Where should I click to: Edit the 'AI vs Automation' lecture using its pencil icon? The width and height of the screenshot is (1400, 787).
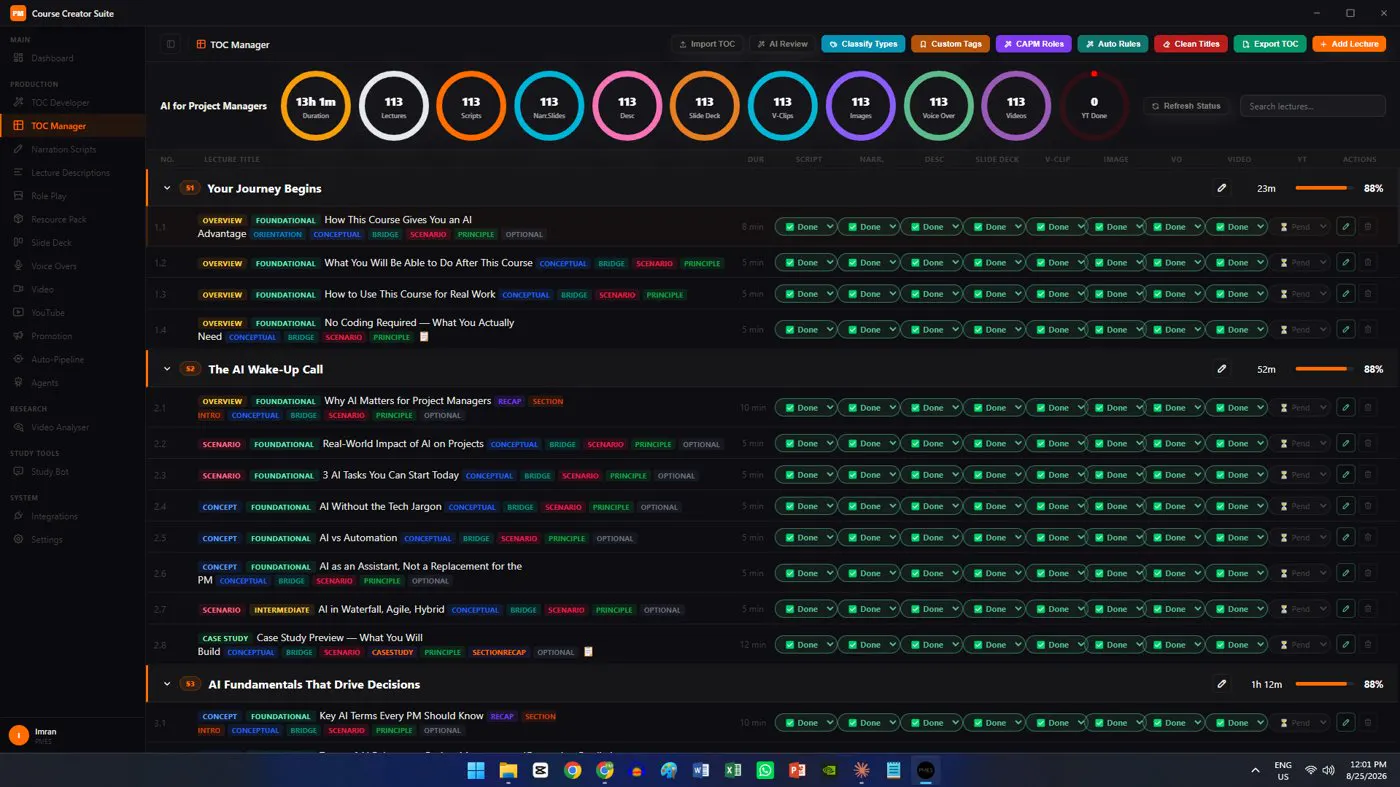click(x=1346, y=538)
